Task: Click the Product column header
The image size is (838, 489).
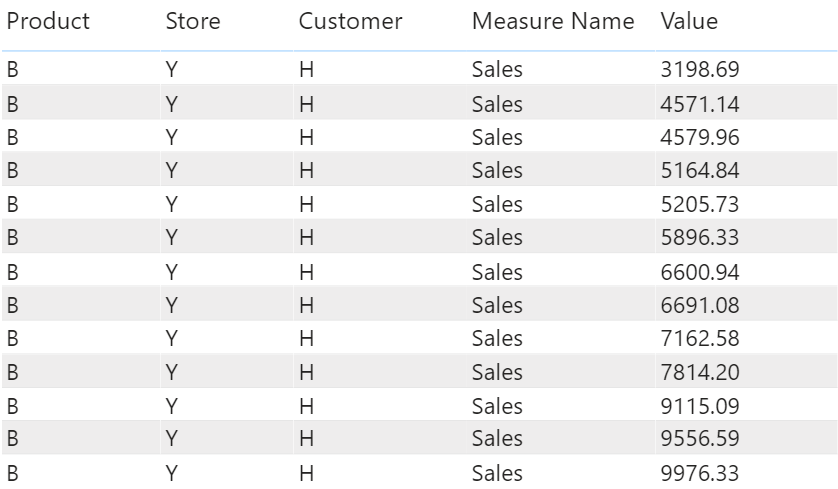Action: [48, 21]
